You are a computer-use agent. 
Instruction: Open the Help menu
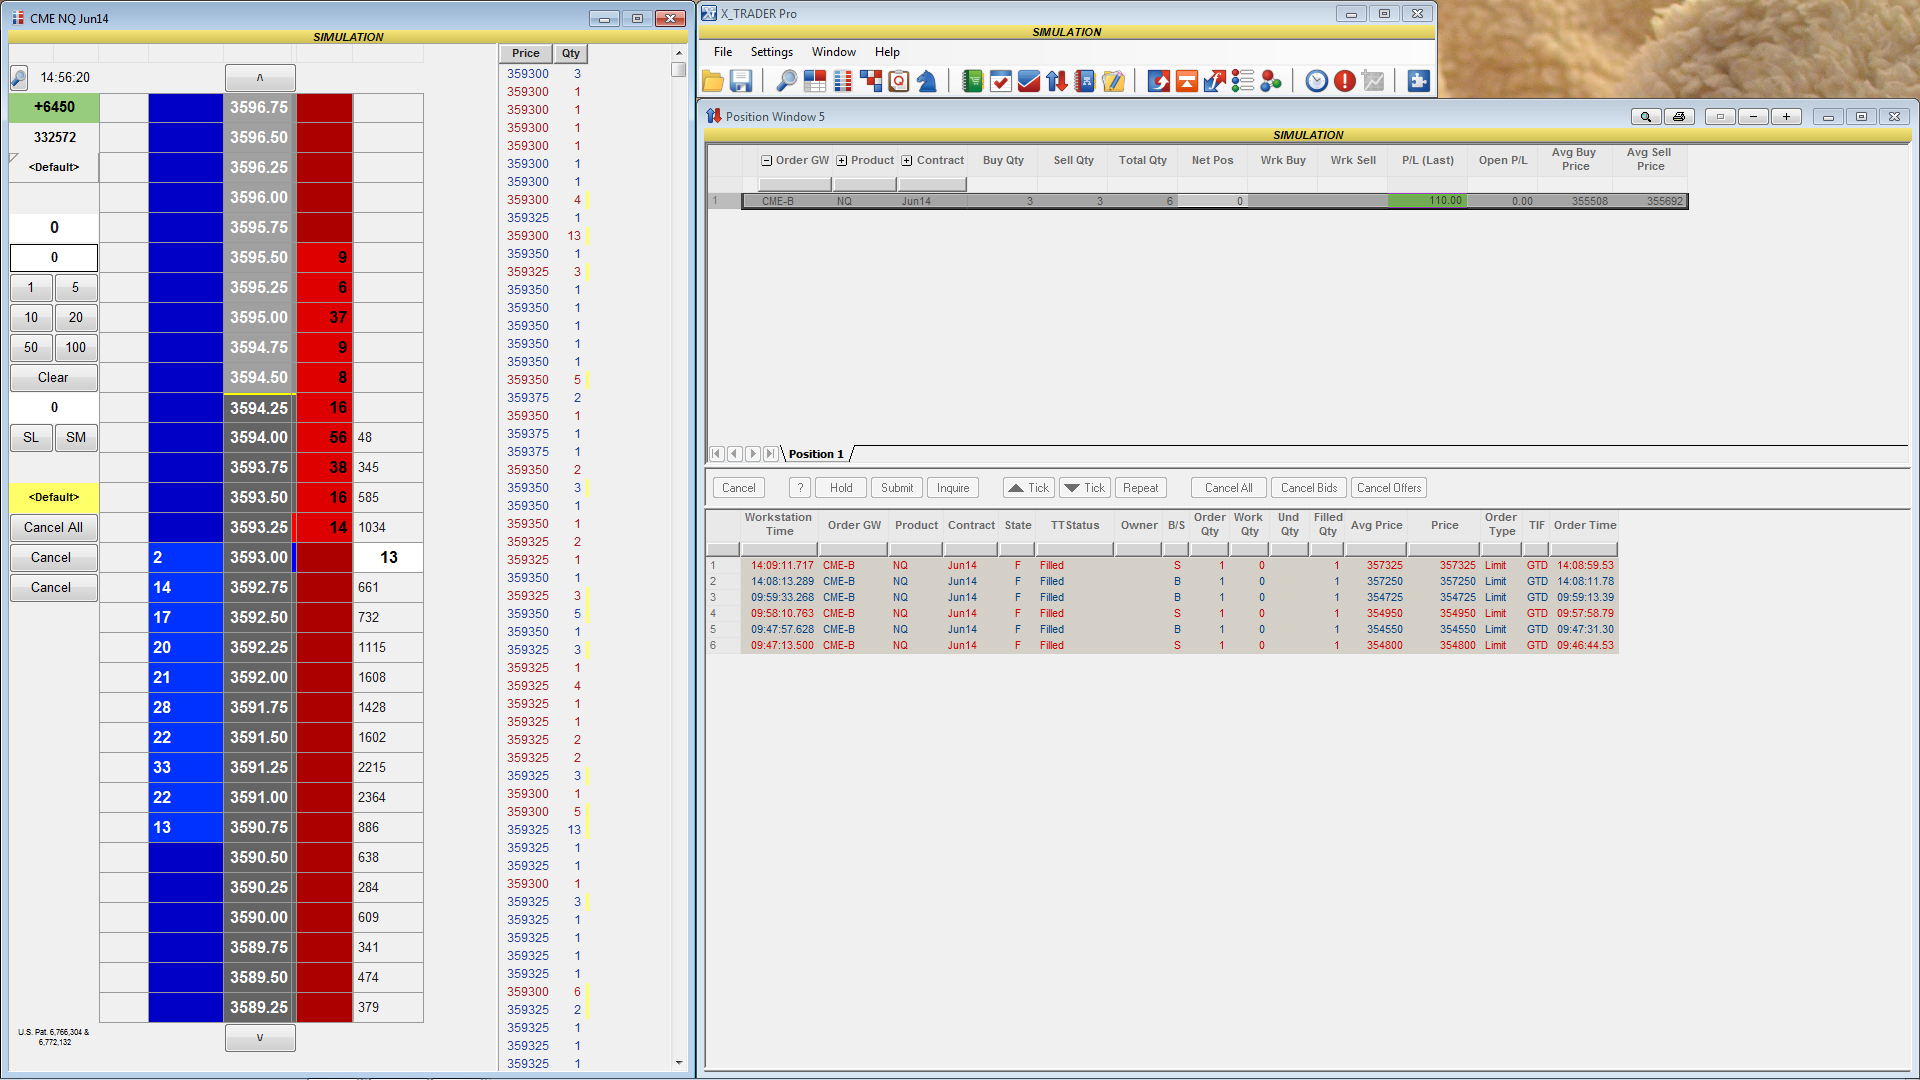pyautogui.click(x=887, y=52)
